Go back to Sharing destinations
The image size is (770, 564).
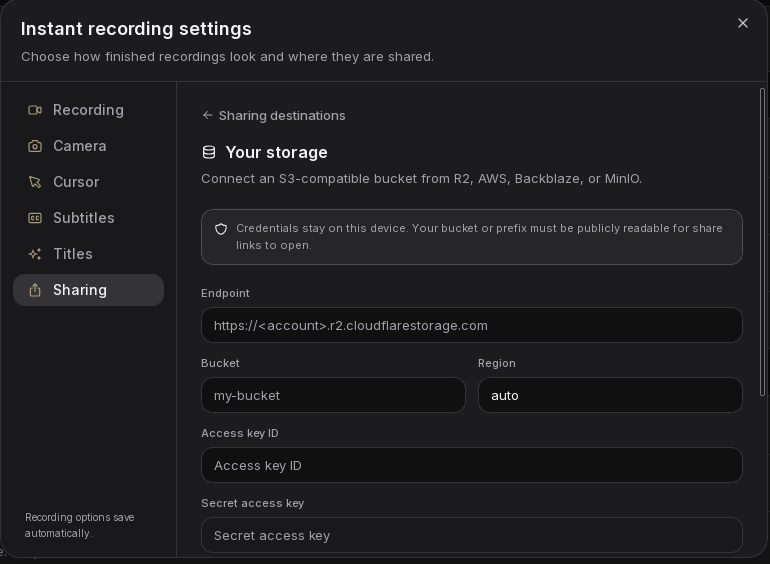tap(274, 115)
